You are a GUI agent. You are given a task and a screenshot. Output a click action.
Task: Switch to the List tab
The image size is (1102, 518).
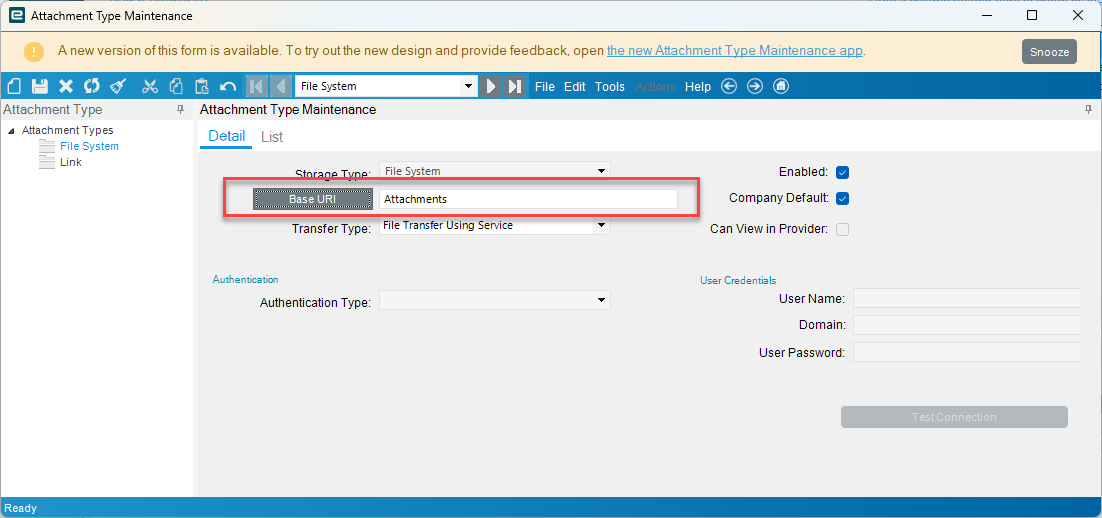272,136
